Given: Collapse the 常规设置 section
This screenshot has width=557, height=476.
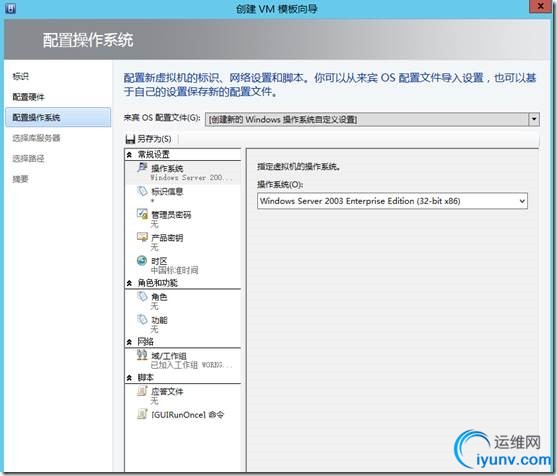Looking at the screenshot, I should [x=129, y=155].
